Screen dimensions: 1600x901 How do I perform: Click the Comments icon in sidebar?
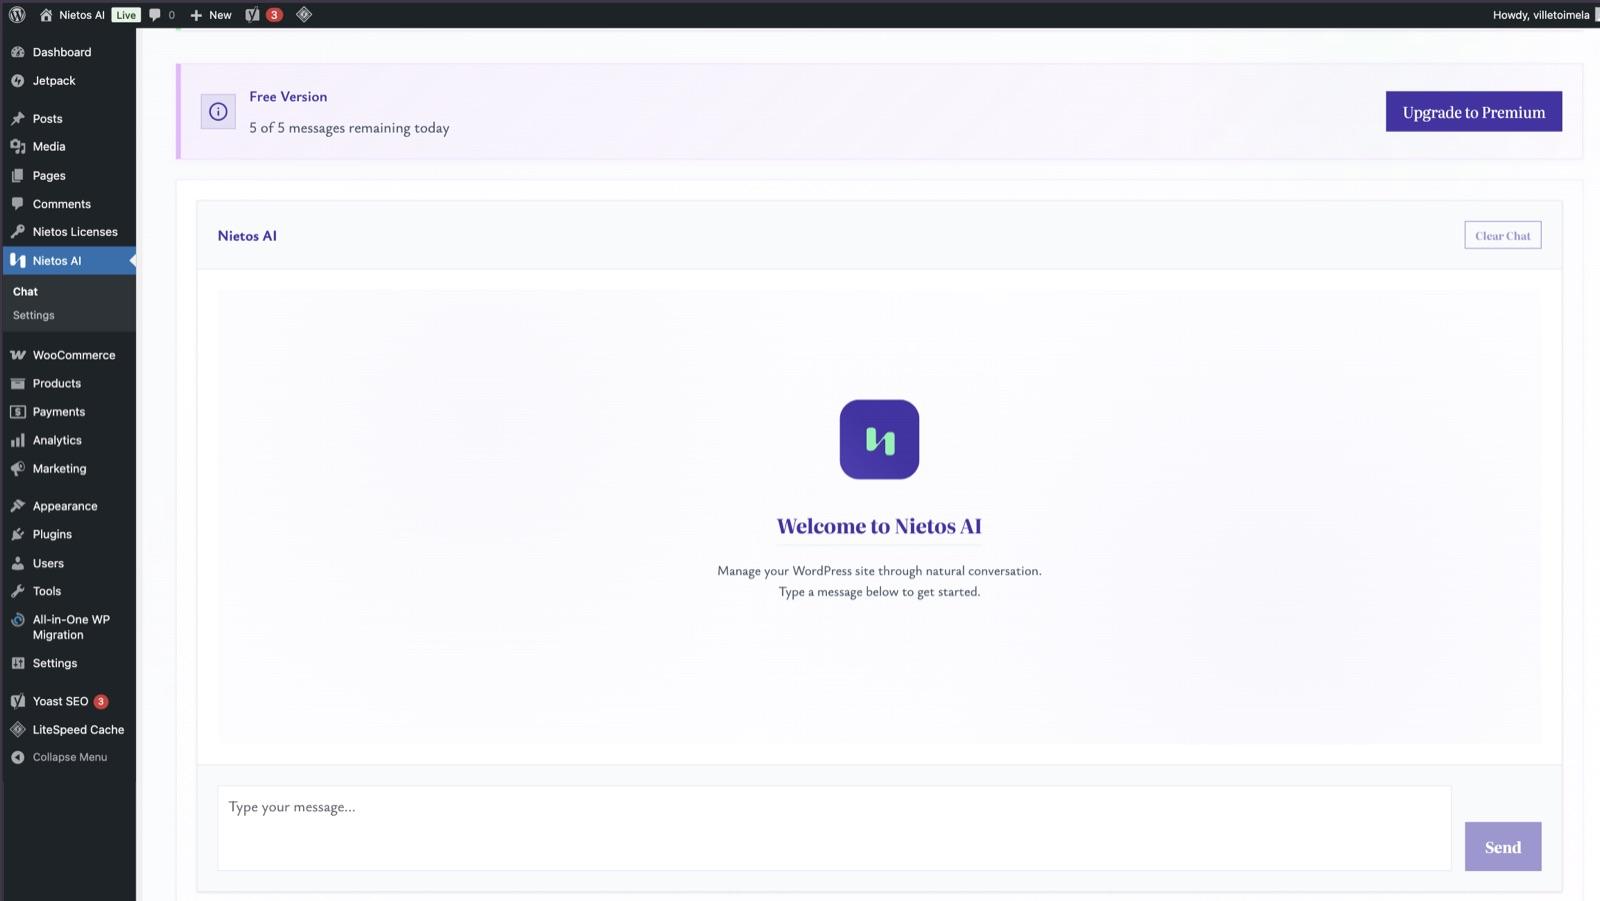[x=17, y=203]
